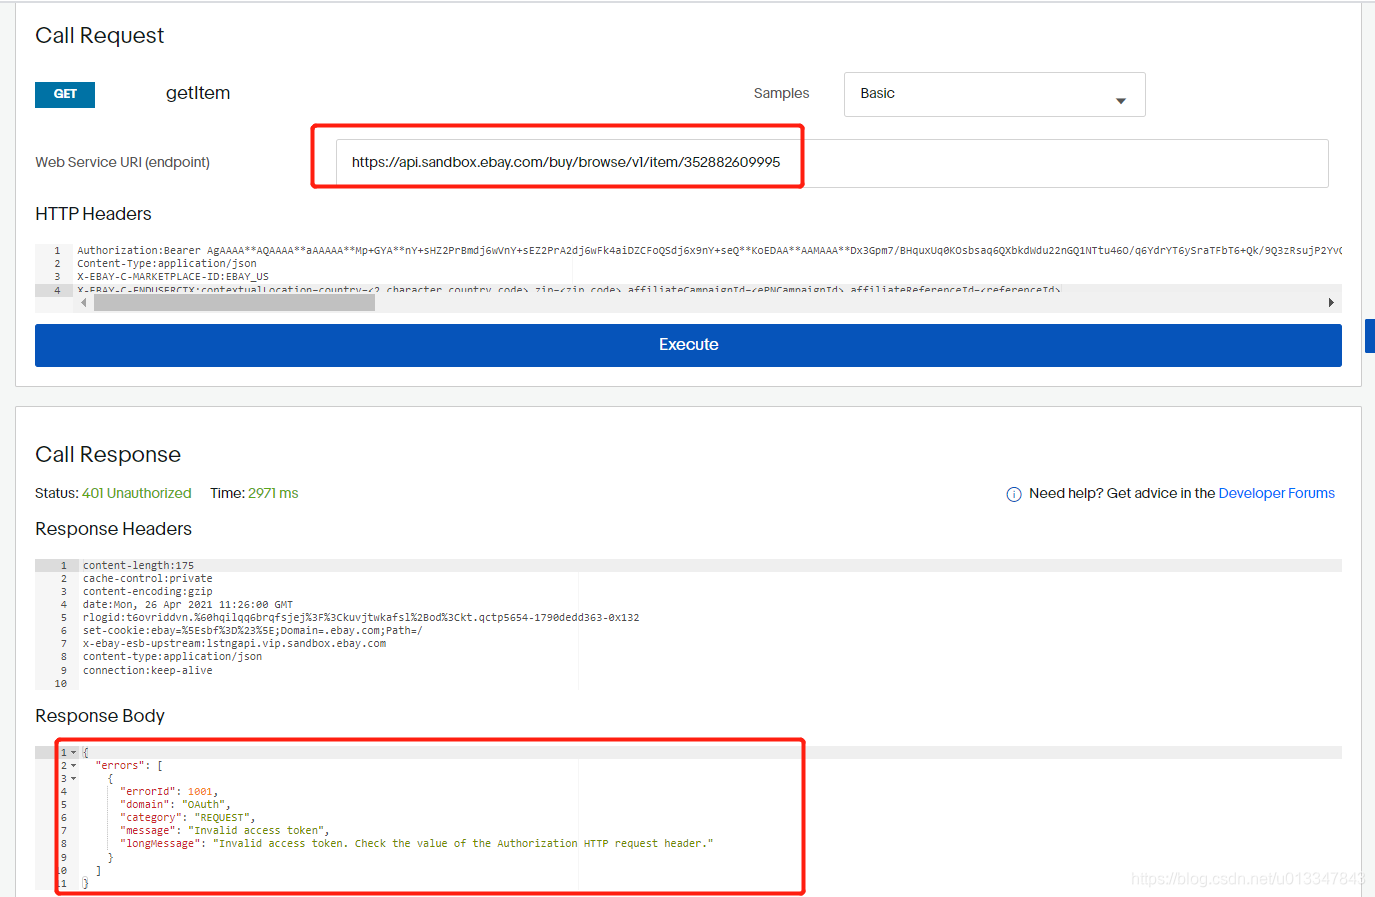Click the help info icon
Image resolution: width=1375 pixels, height=897 pixels.
[x=1013, y=494]
